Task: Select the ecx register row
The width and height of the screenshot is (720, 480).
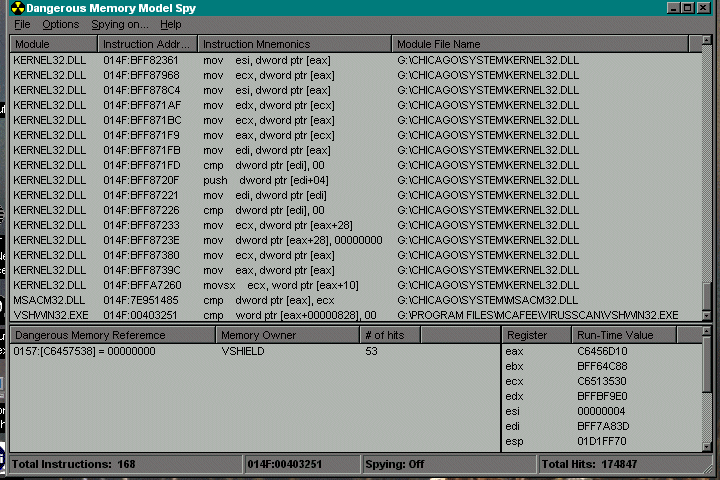Action: [x=602, y=381]
